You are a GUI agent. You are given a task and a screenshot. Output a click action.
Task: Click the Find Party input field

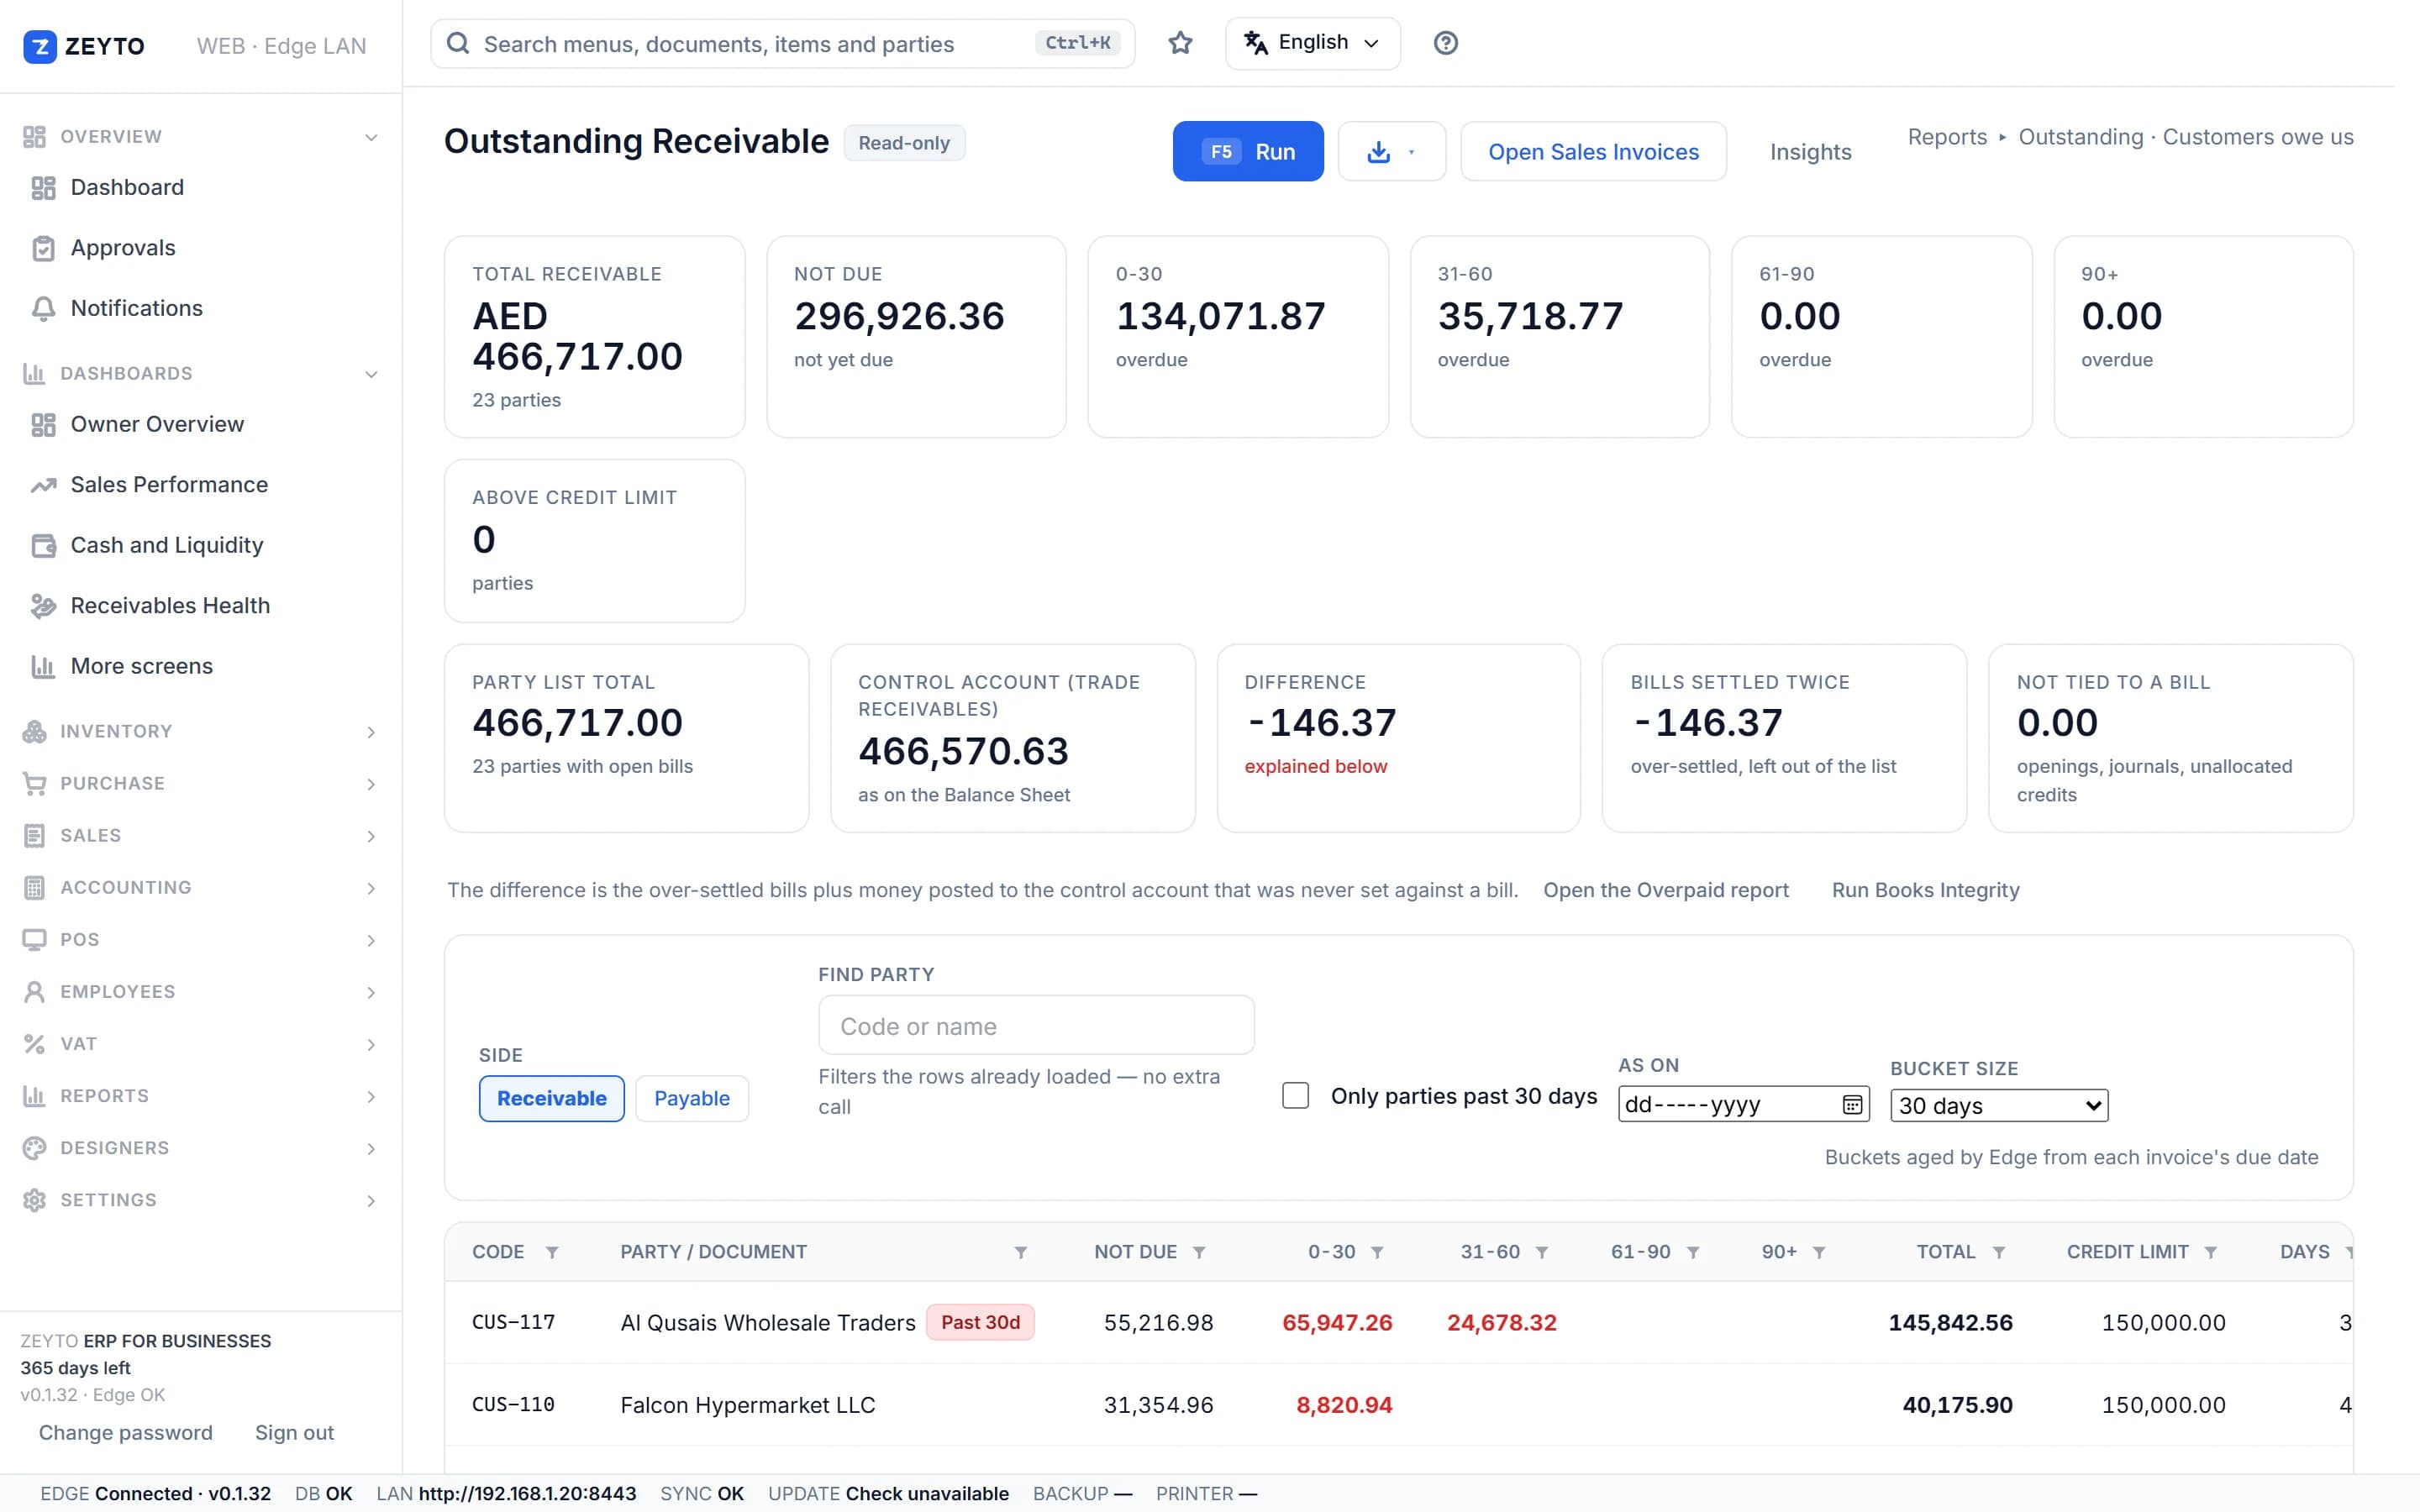[1036, 1025]
